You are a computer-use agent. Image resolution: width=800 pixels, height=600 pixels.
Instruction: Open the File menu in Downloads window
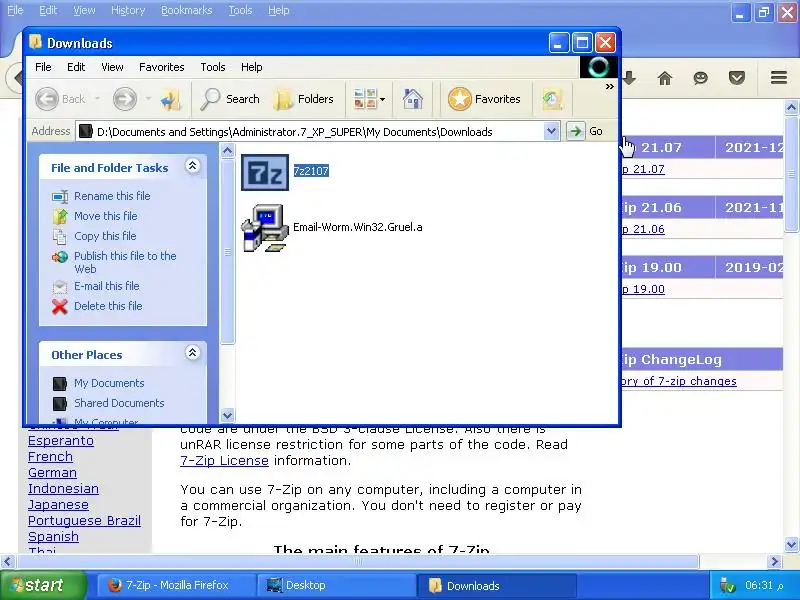43,67
